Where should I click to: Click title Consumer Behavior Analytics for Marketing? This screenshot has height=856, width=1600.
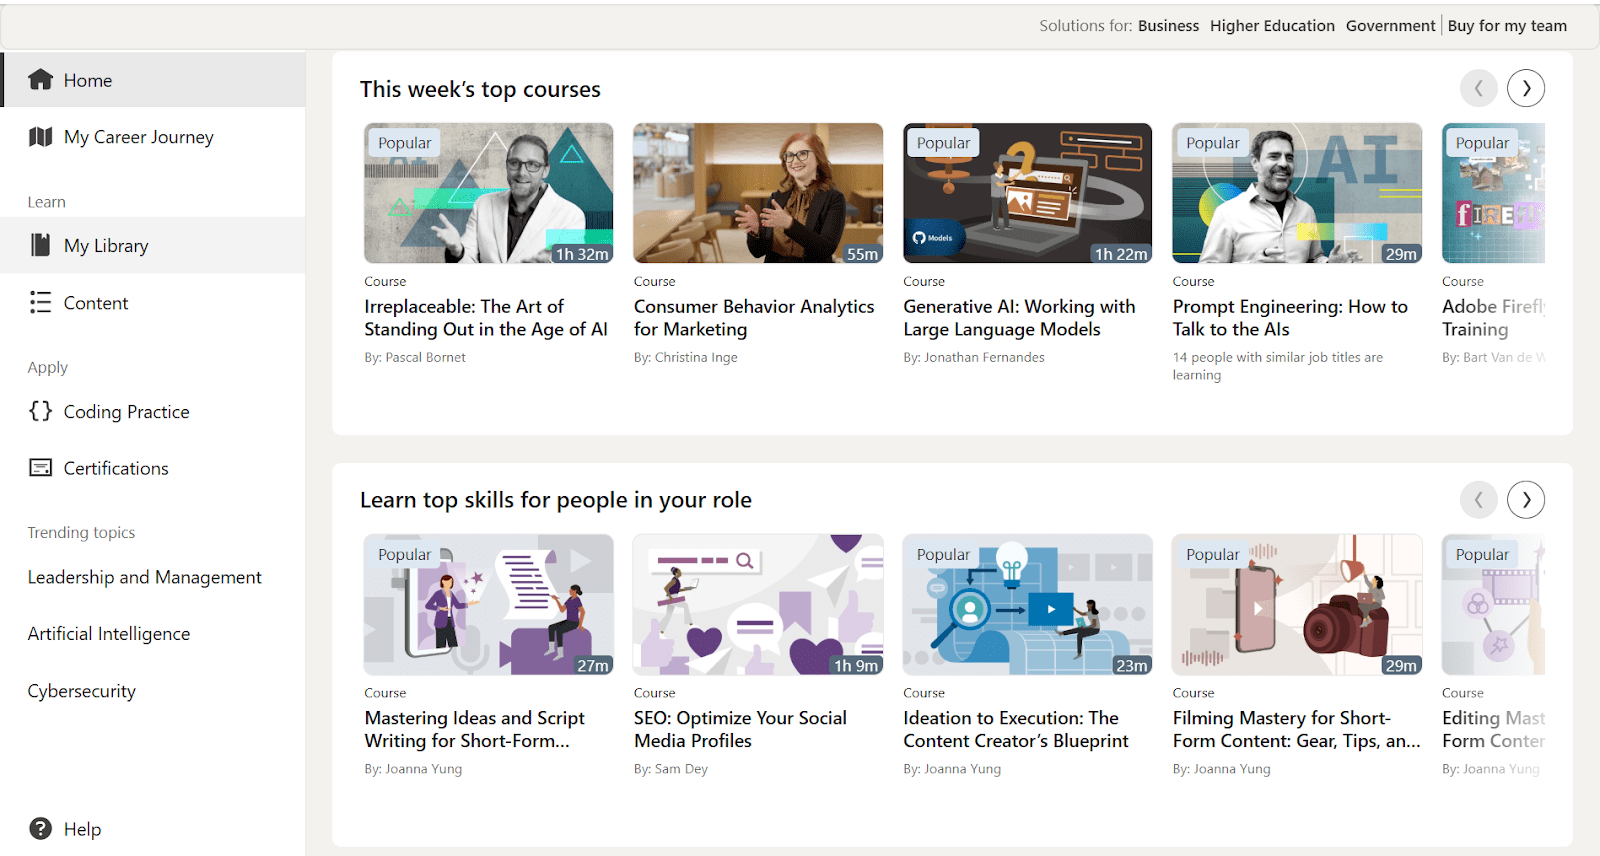(754, 318)
